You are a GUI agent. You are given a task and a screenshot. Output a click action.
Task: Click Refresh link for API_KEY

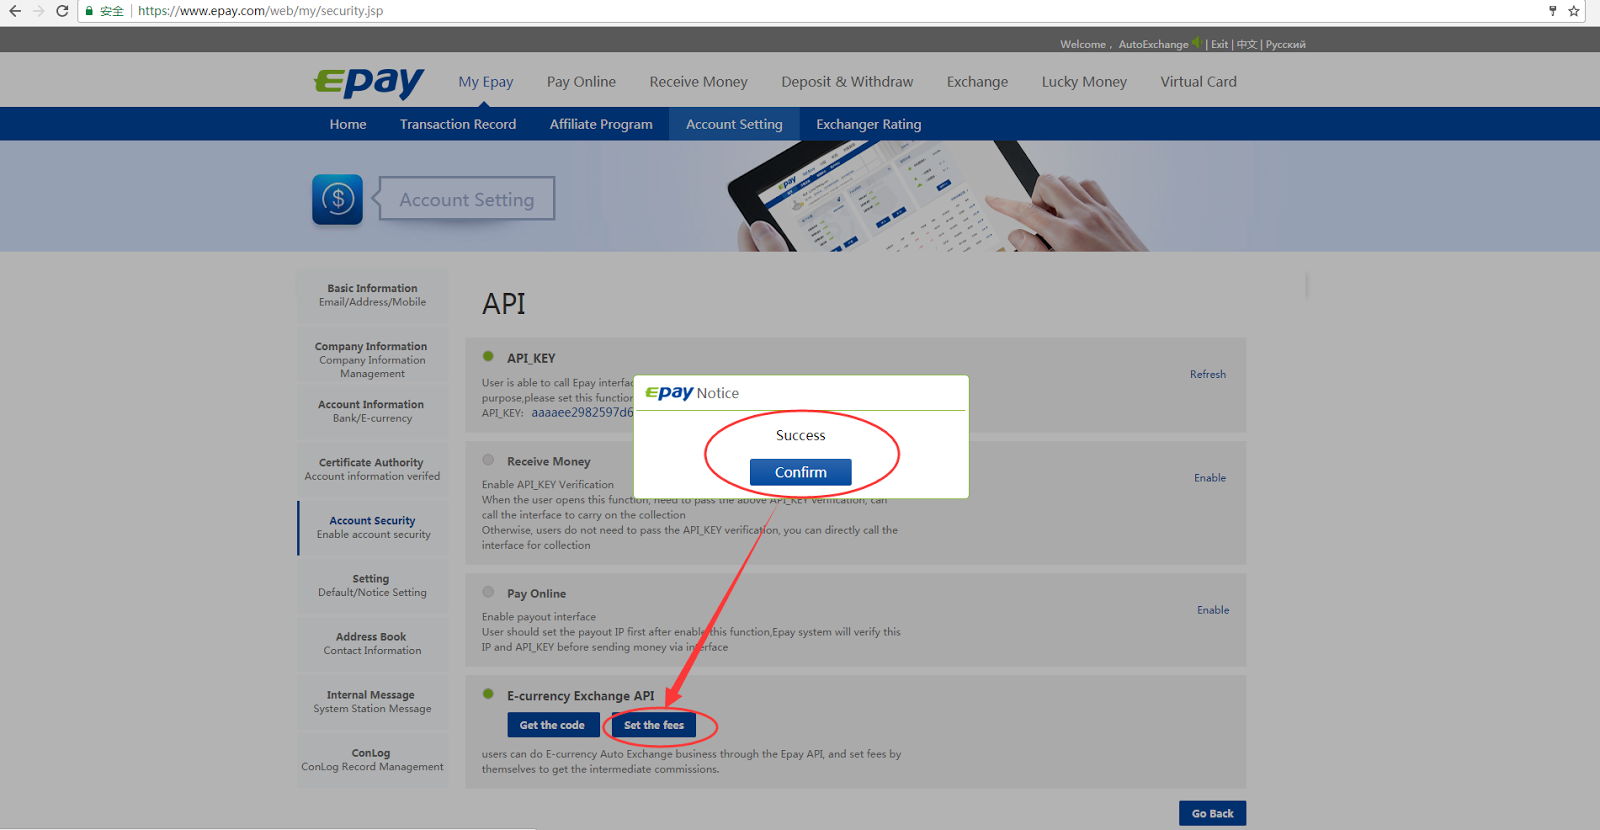click(x=1208, y=374)
